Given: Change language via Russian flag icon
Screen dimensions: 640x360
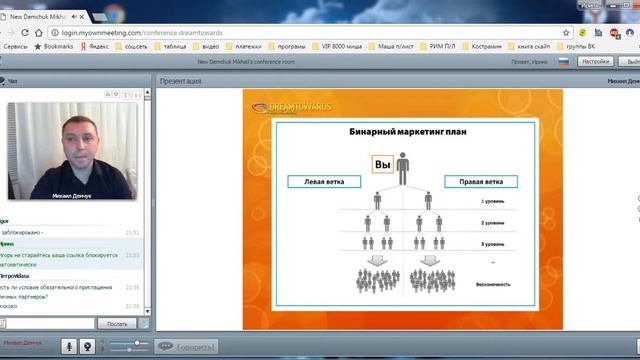Looking at the screenshot, I should pos(564,62).
